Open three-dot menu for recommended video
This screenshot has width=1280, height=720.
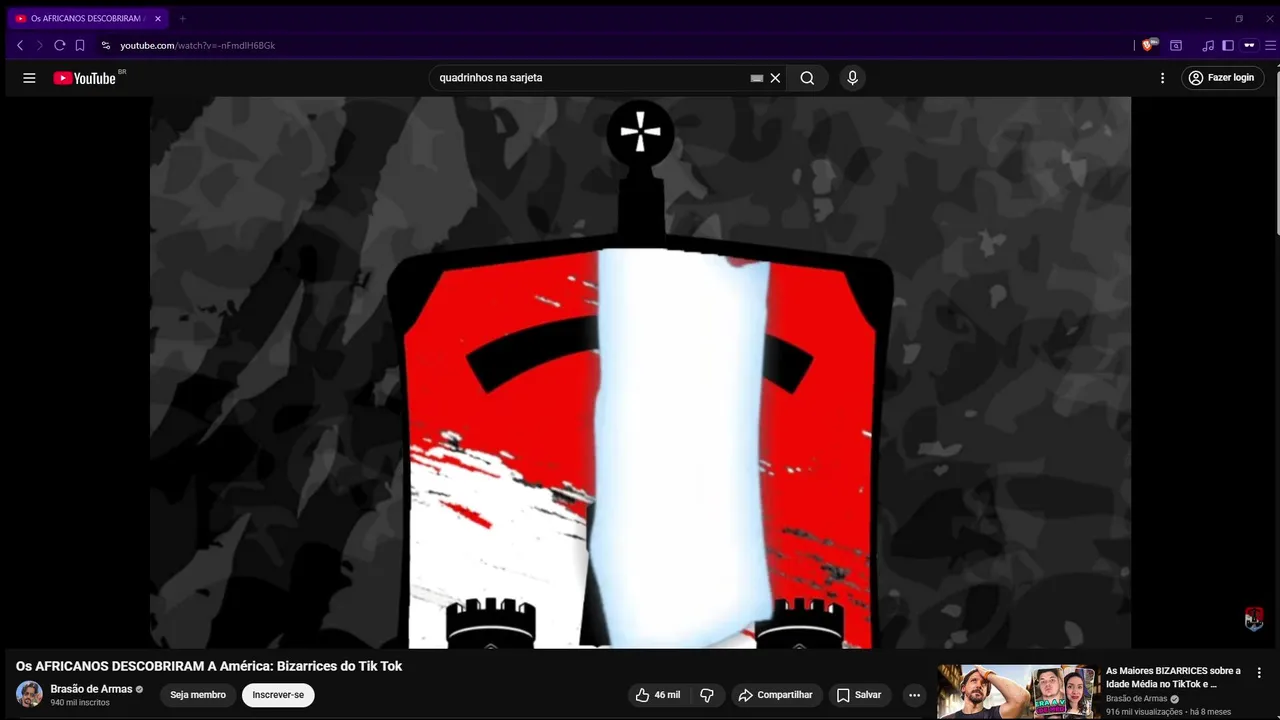coord(1259,673)
